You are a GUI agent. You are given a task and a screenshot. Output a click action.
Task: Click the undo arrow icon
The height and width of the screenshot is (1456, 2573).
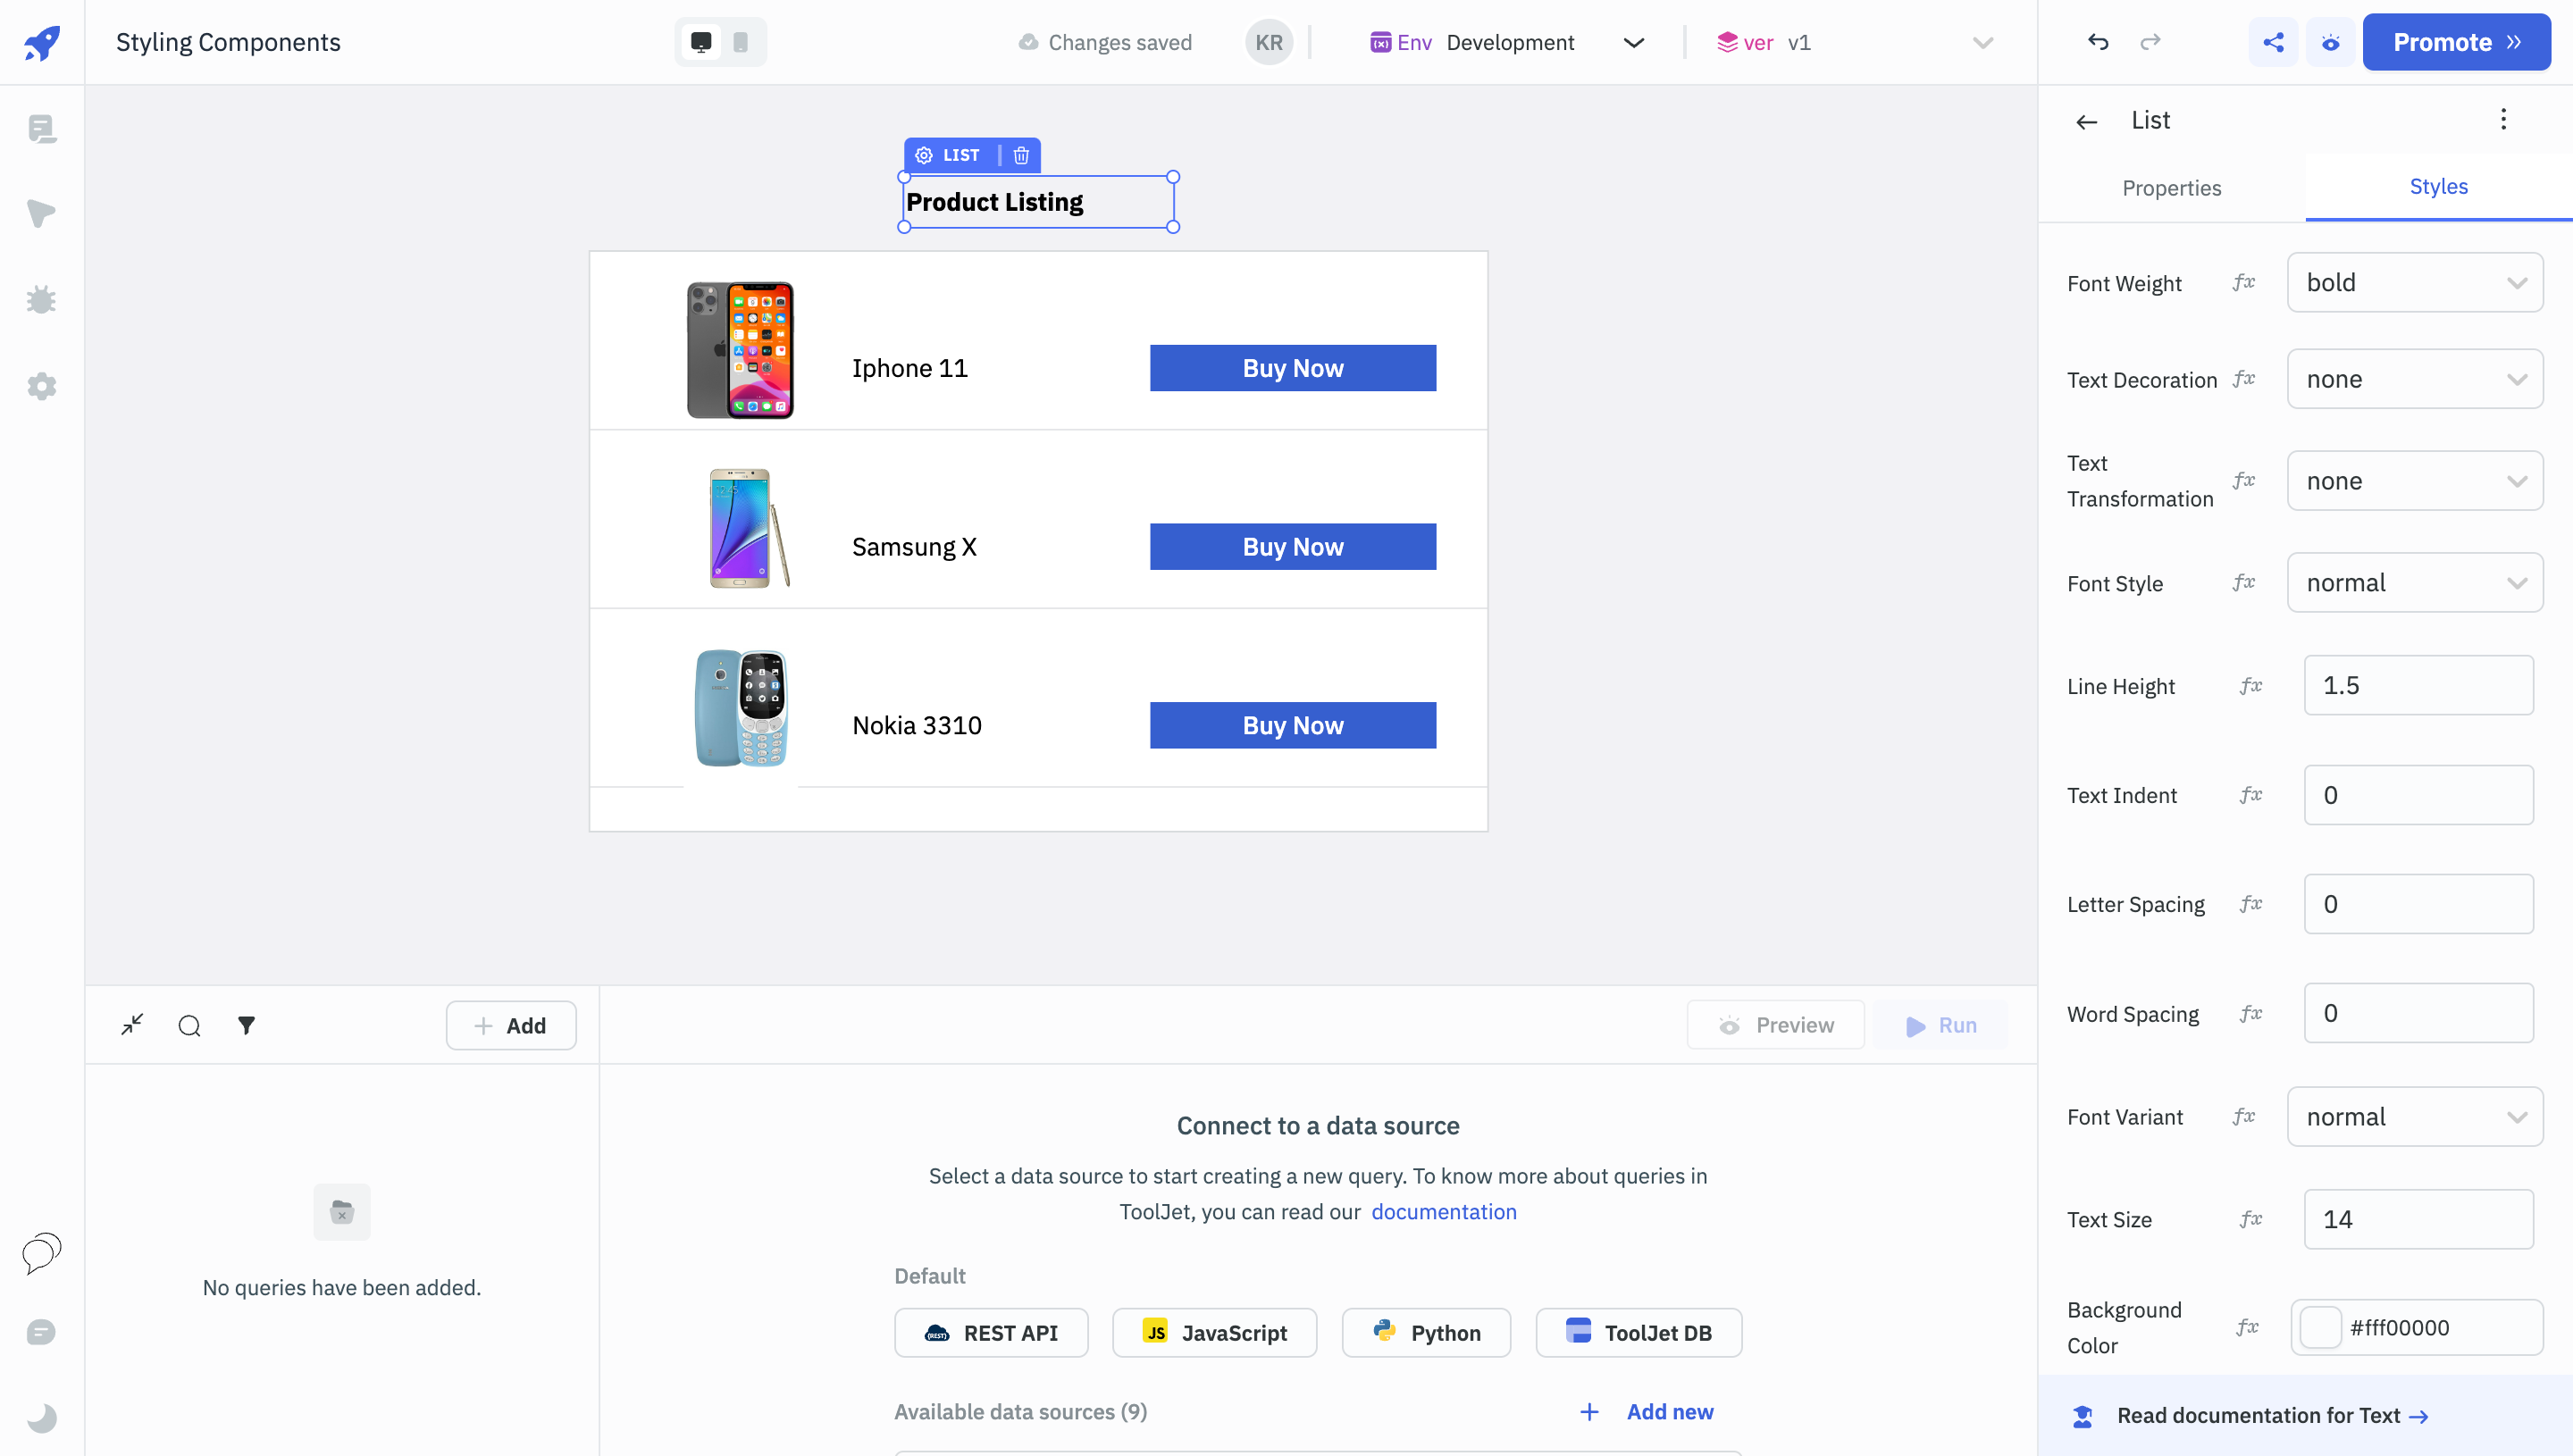click(x=2098, y=42)
